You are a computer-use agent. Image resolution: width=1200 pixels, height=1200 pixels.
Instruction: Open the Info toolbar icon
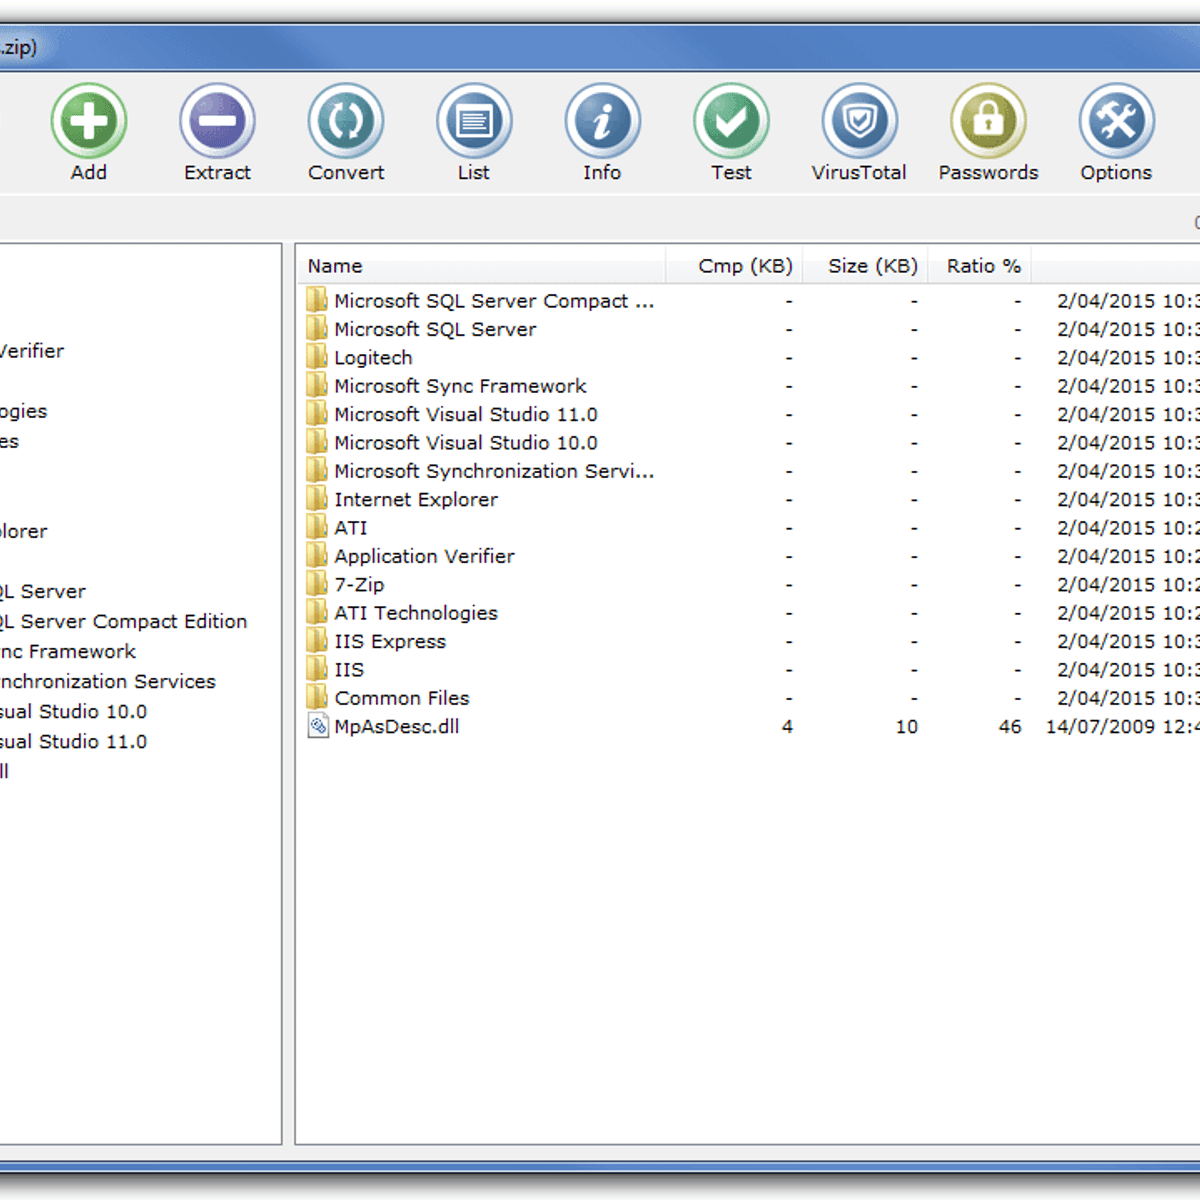602,121
